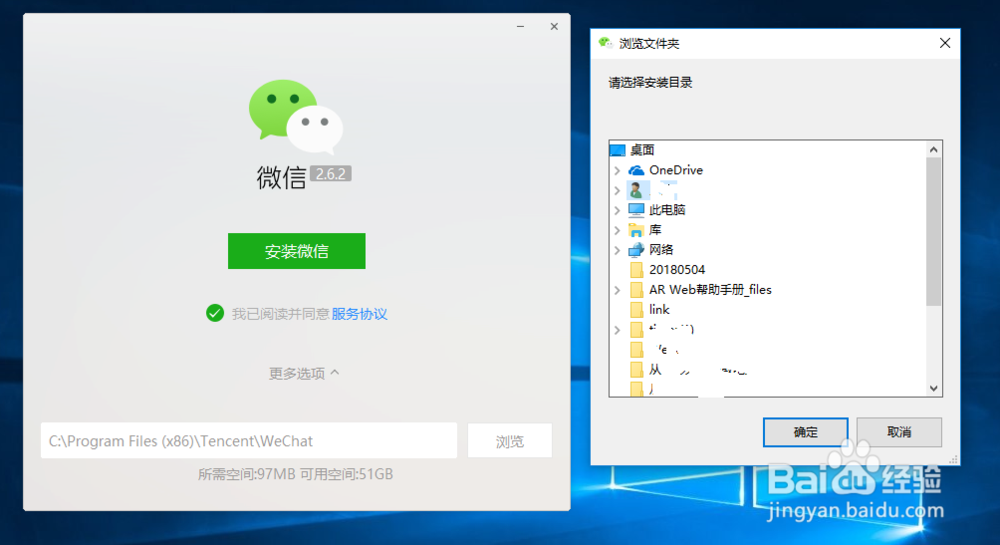Click the user profile folder icon
This screenshot has height=545, width=1000.
[x=636, y=190]
